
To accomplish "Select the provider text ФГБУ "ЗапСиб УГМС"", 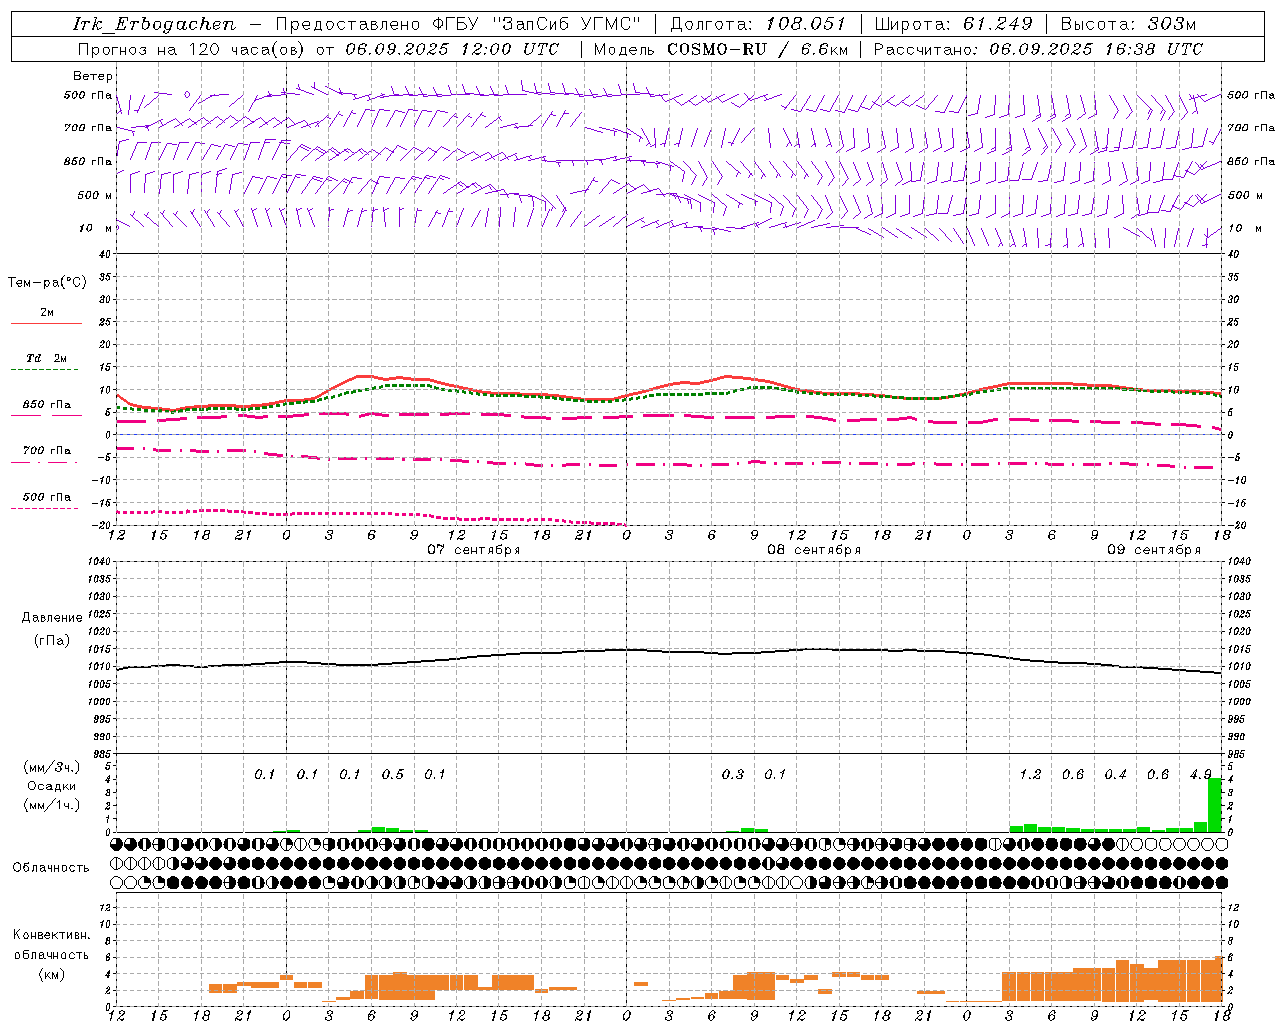I will (538, 24).
